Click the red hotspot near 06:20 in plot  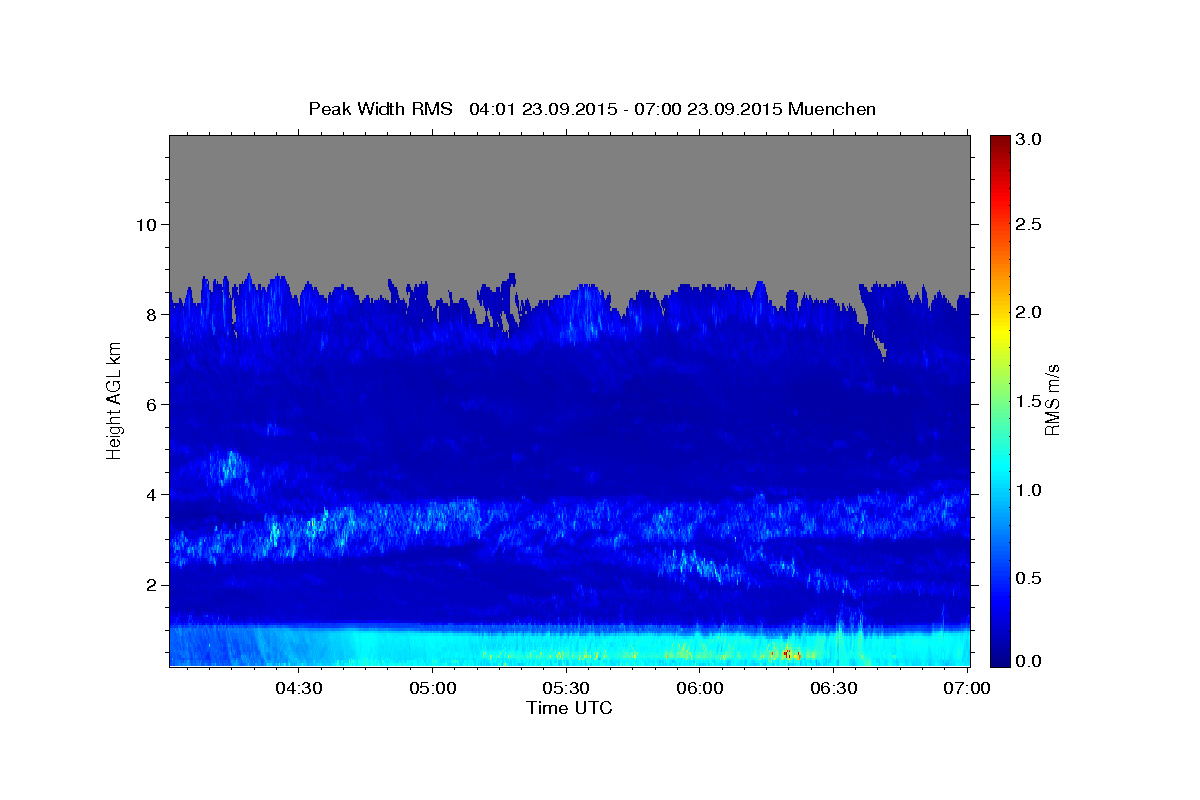pyautogui.click(x=788, y=653)
